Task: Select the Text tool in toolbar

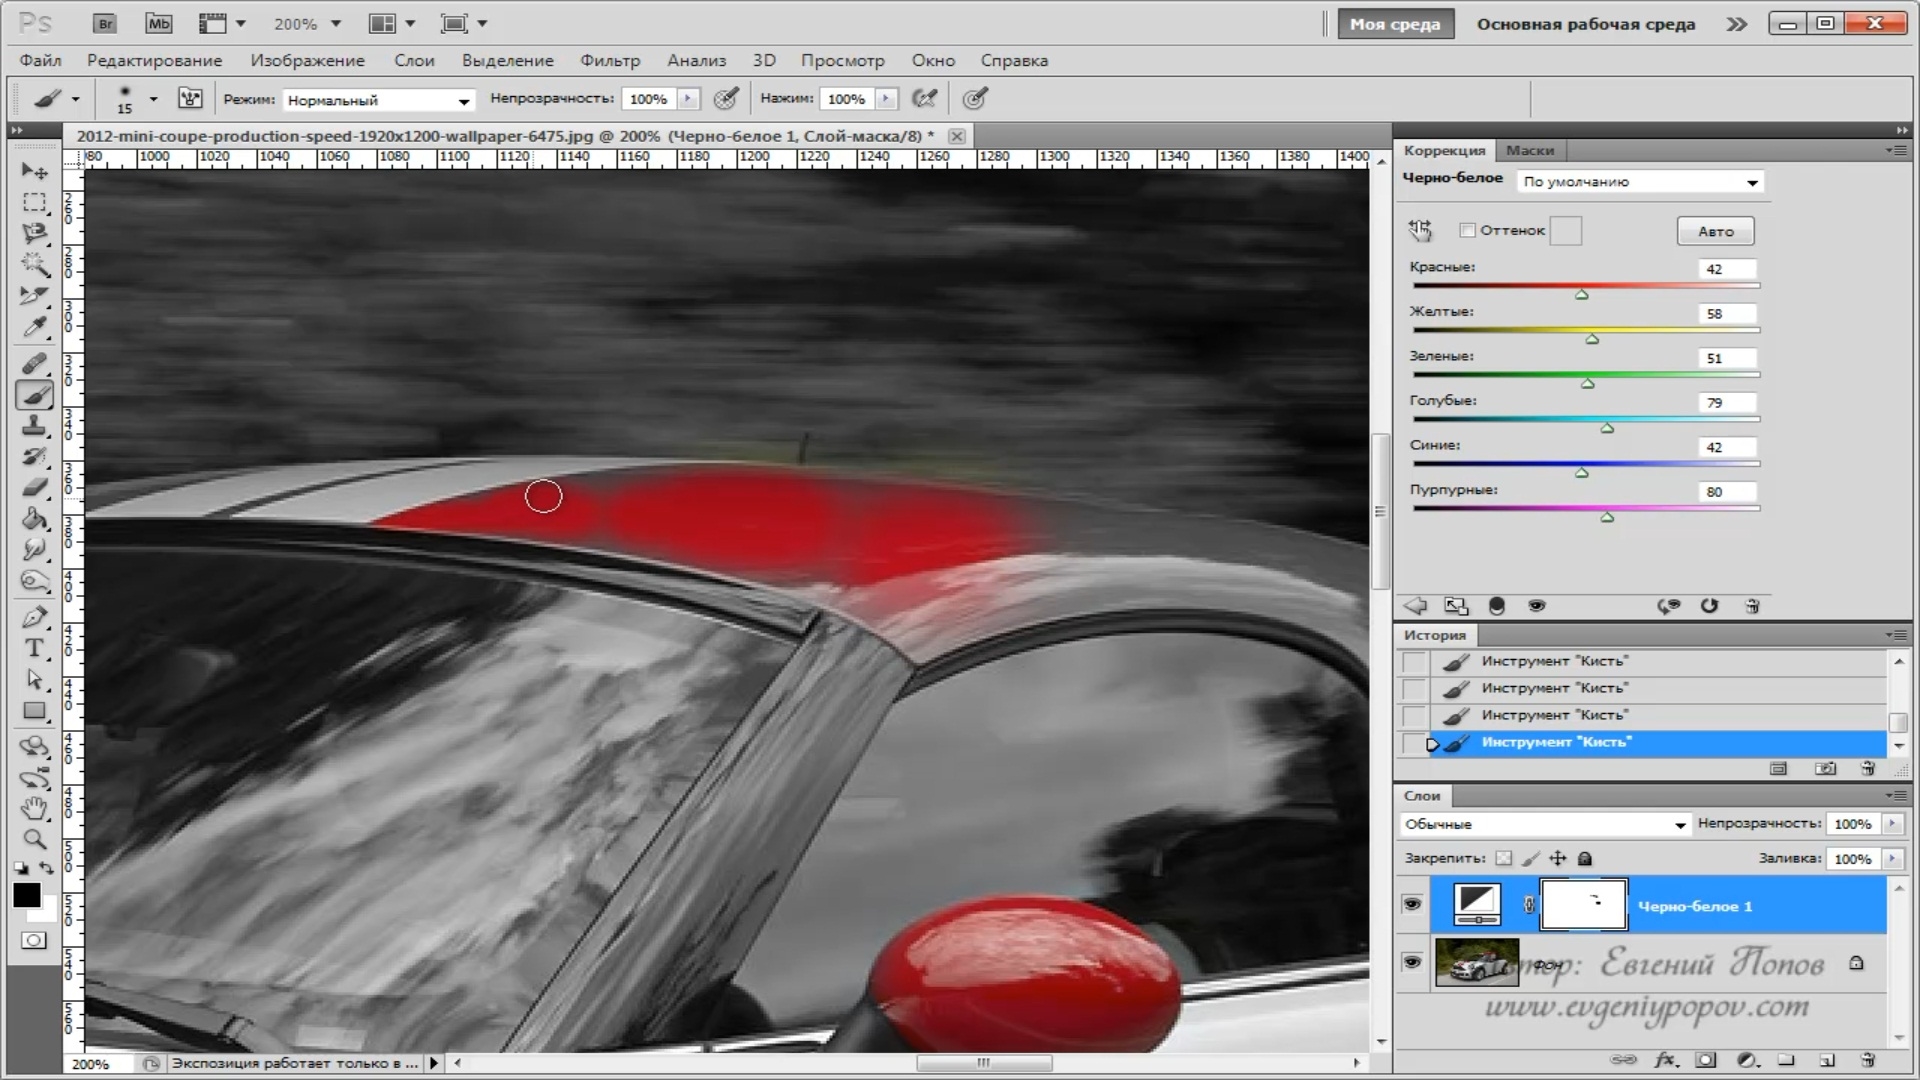Action: click(x=34, y=648)
